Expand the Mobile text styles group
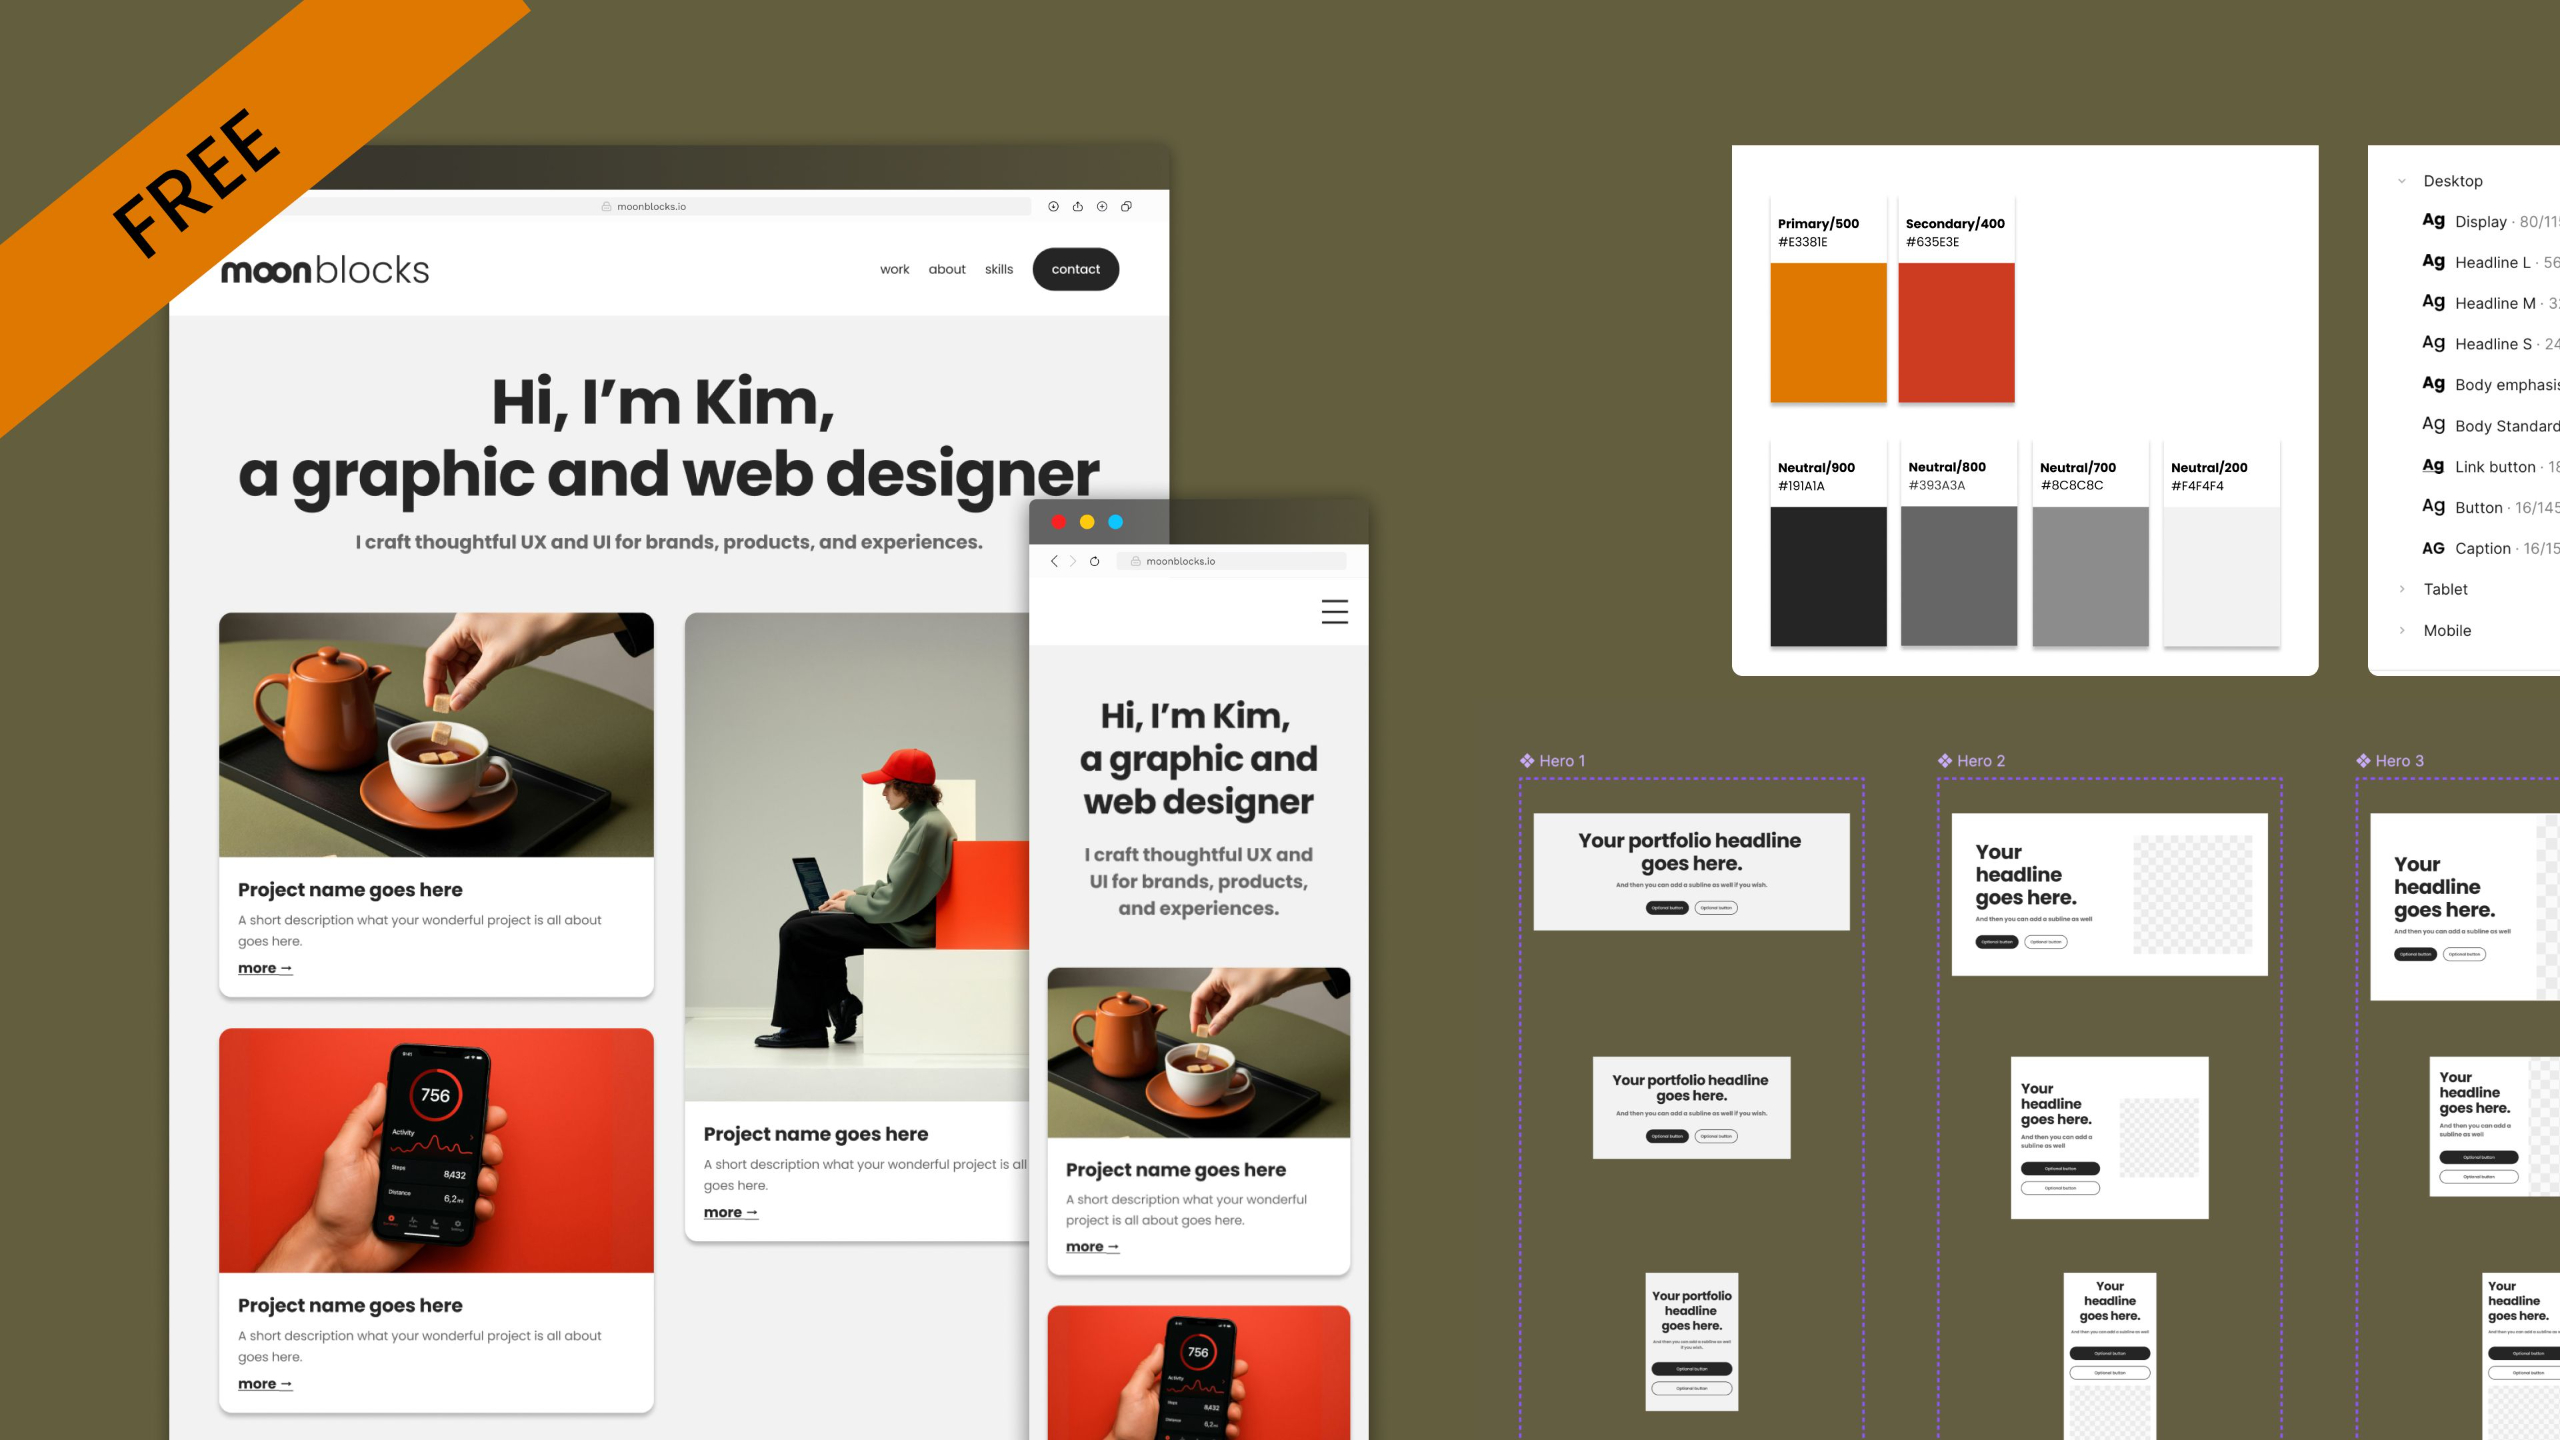 click(2402, 630)
